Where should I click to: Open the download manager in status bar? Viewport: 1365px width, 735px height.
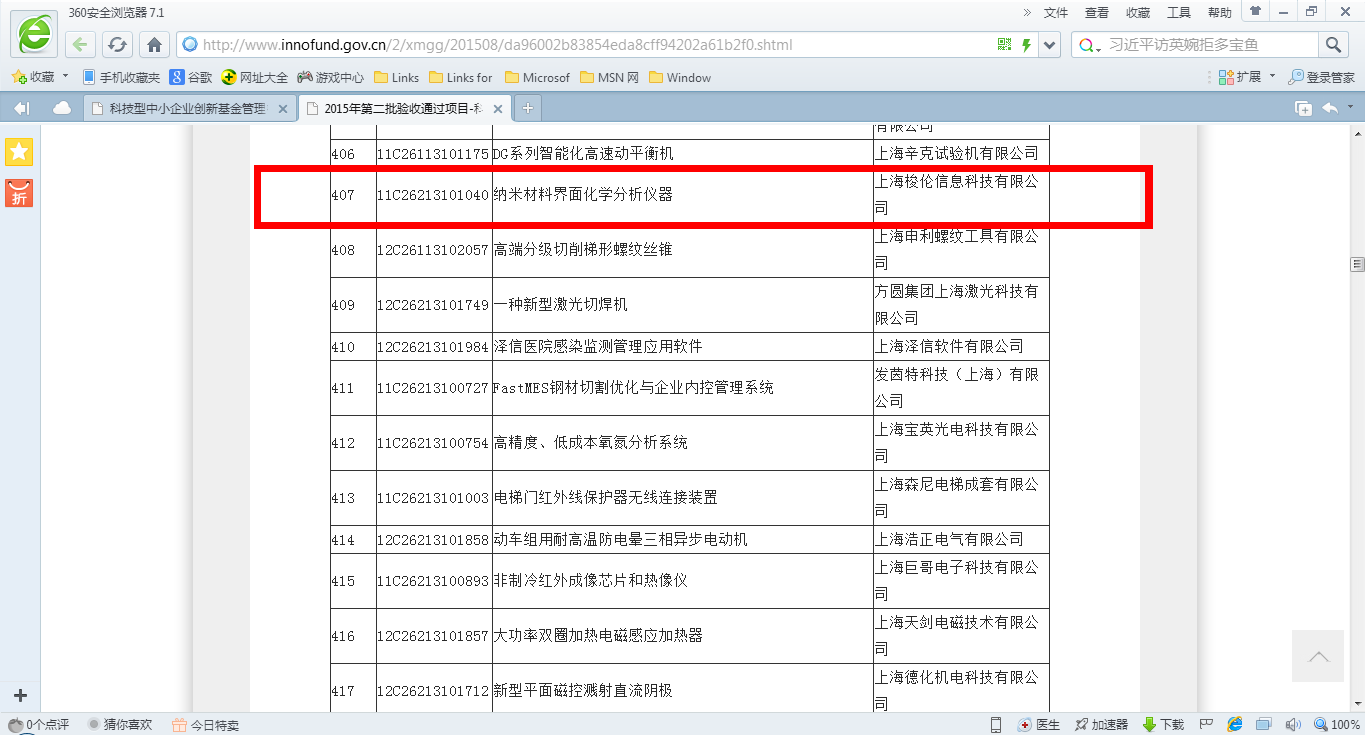tap(1163, 724)
